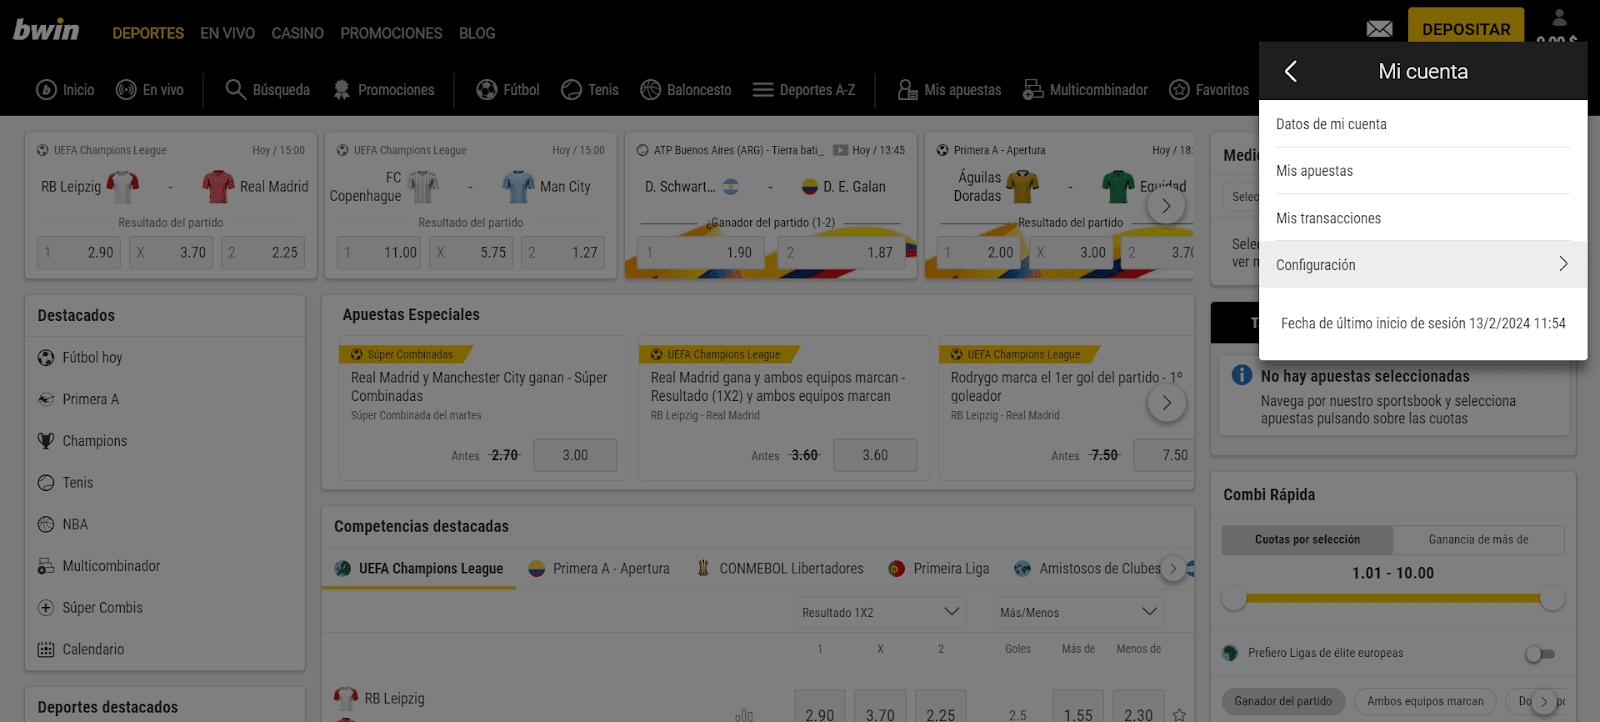Switch to Primeira Liga tab
The image size is (1600, 722).
pyautogui.click(x=938, y=568)
